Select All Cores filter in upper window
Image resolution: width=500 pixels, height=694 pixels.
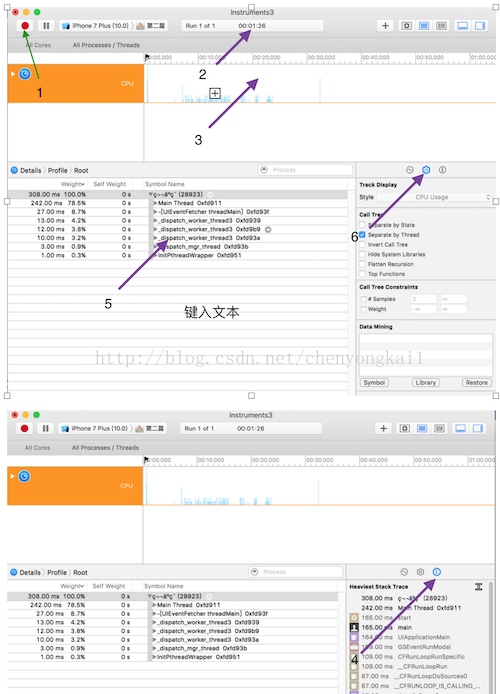coord(38,45)
